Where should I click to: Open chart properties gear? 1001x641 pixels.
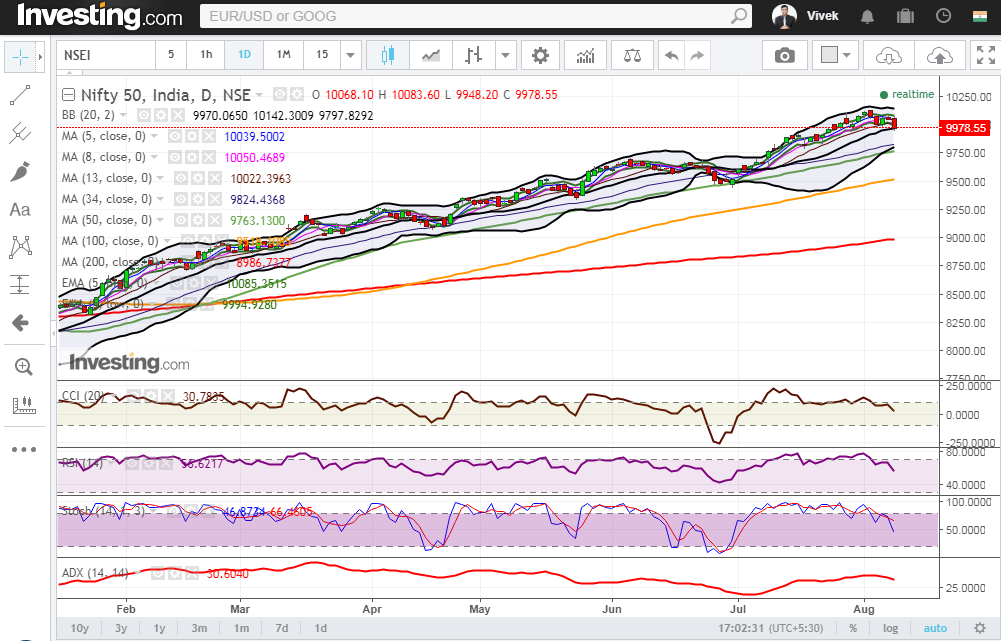click(x=540, y=56)
